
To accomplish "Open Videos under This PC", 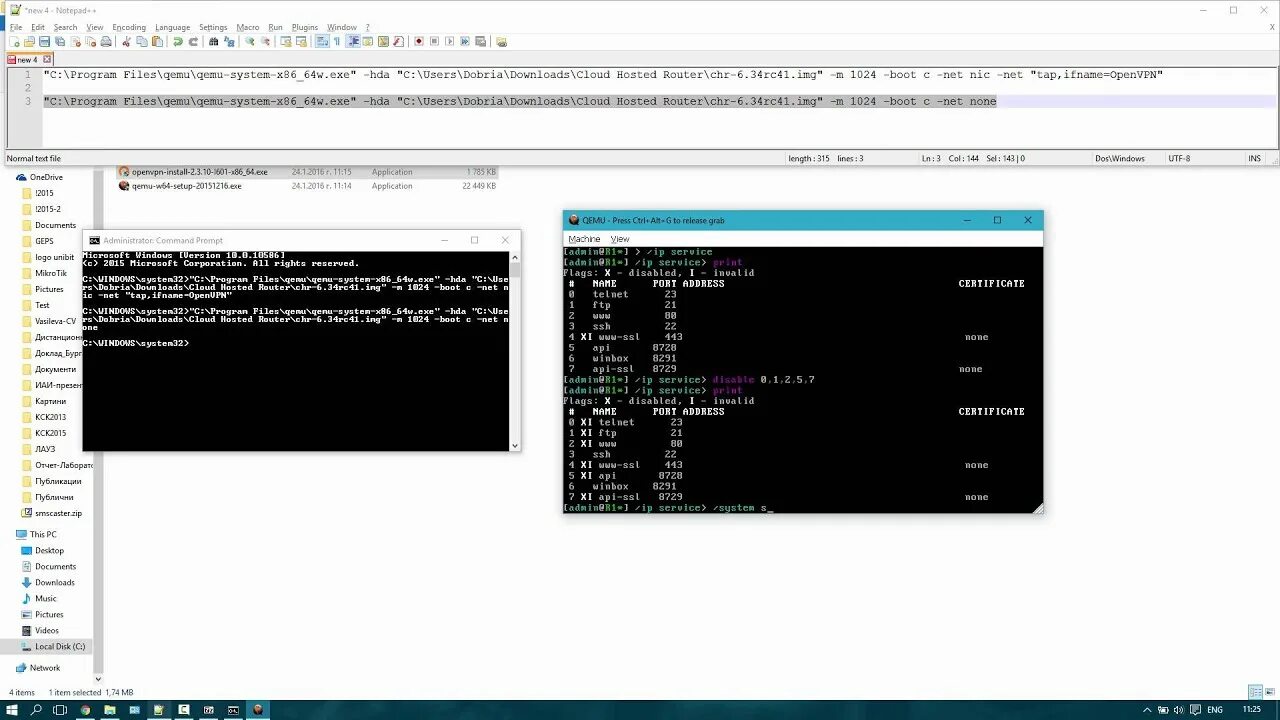I will point(47,630).
